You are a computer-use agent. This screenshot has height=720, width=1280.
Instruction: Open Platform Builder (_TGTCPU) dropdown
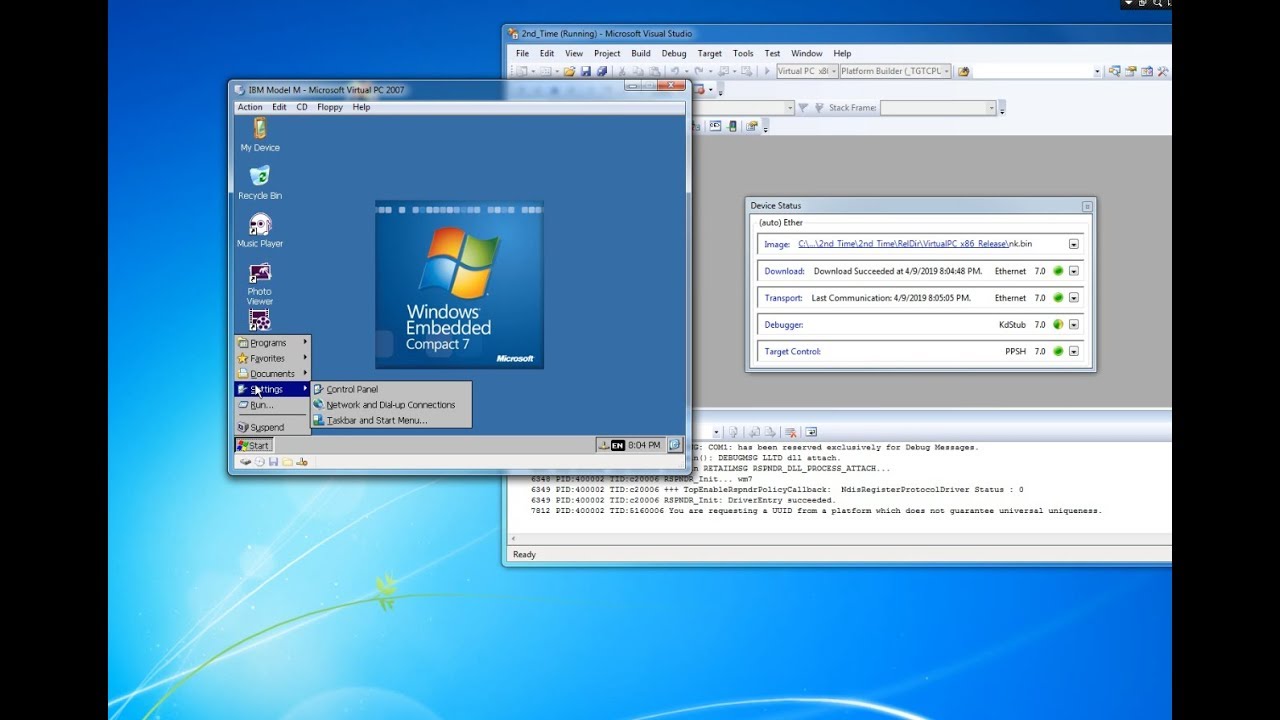click(895, 71)
